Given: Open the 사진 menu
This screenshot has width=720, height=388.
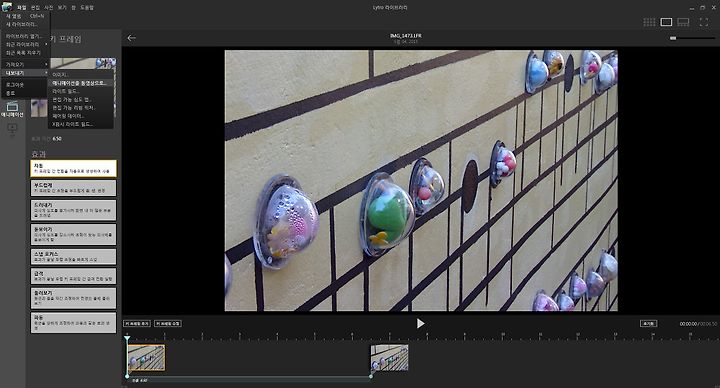Looking at the screenshot, I should pos(48,8).
